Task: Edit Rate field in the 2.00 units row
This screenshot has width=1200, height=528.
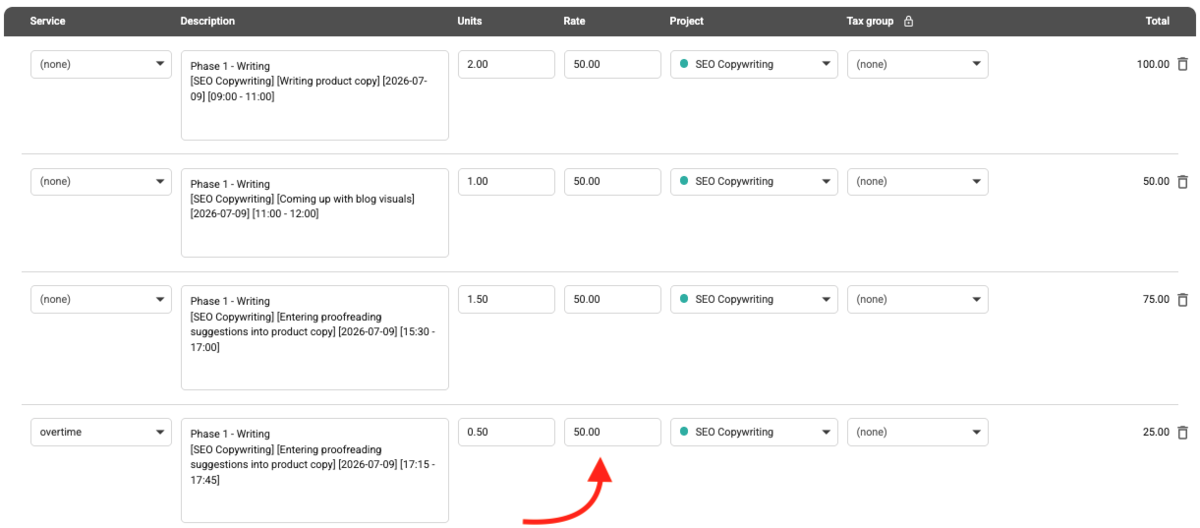Action: (x=612, y=64)
